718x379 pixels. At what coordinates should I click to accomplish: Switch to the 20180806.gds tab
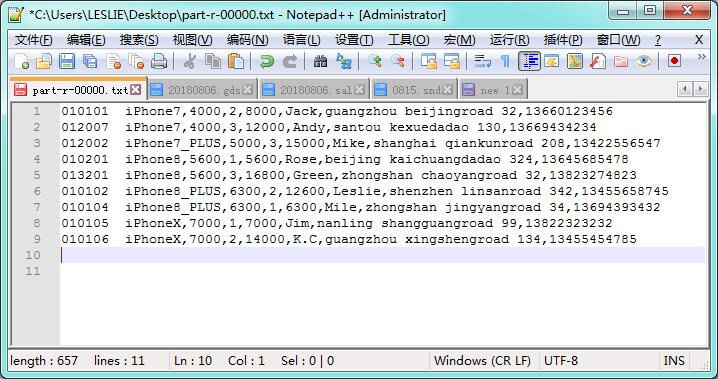click(203, 90)
